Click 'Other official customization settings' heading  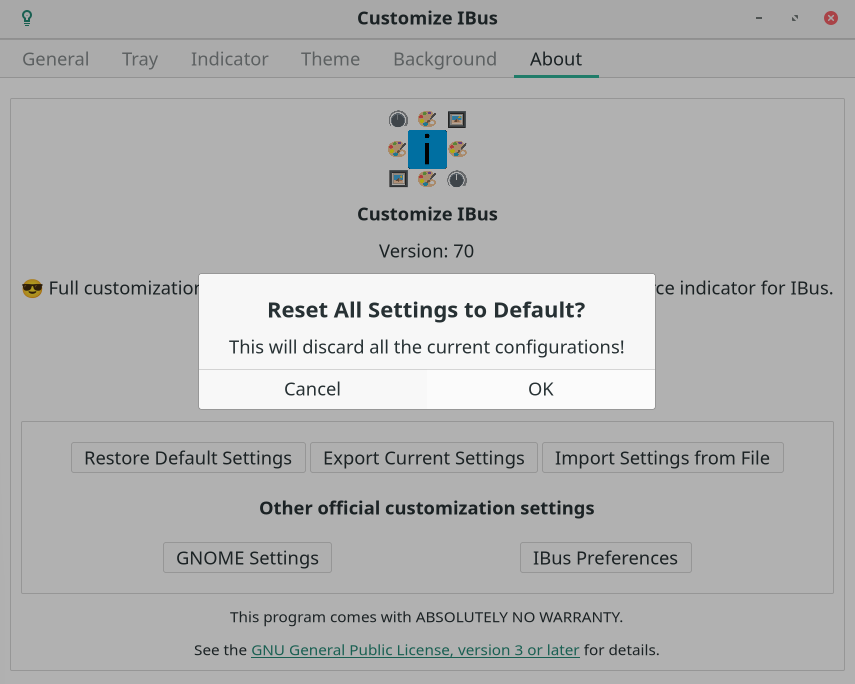(426, 508)
